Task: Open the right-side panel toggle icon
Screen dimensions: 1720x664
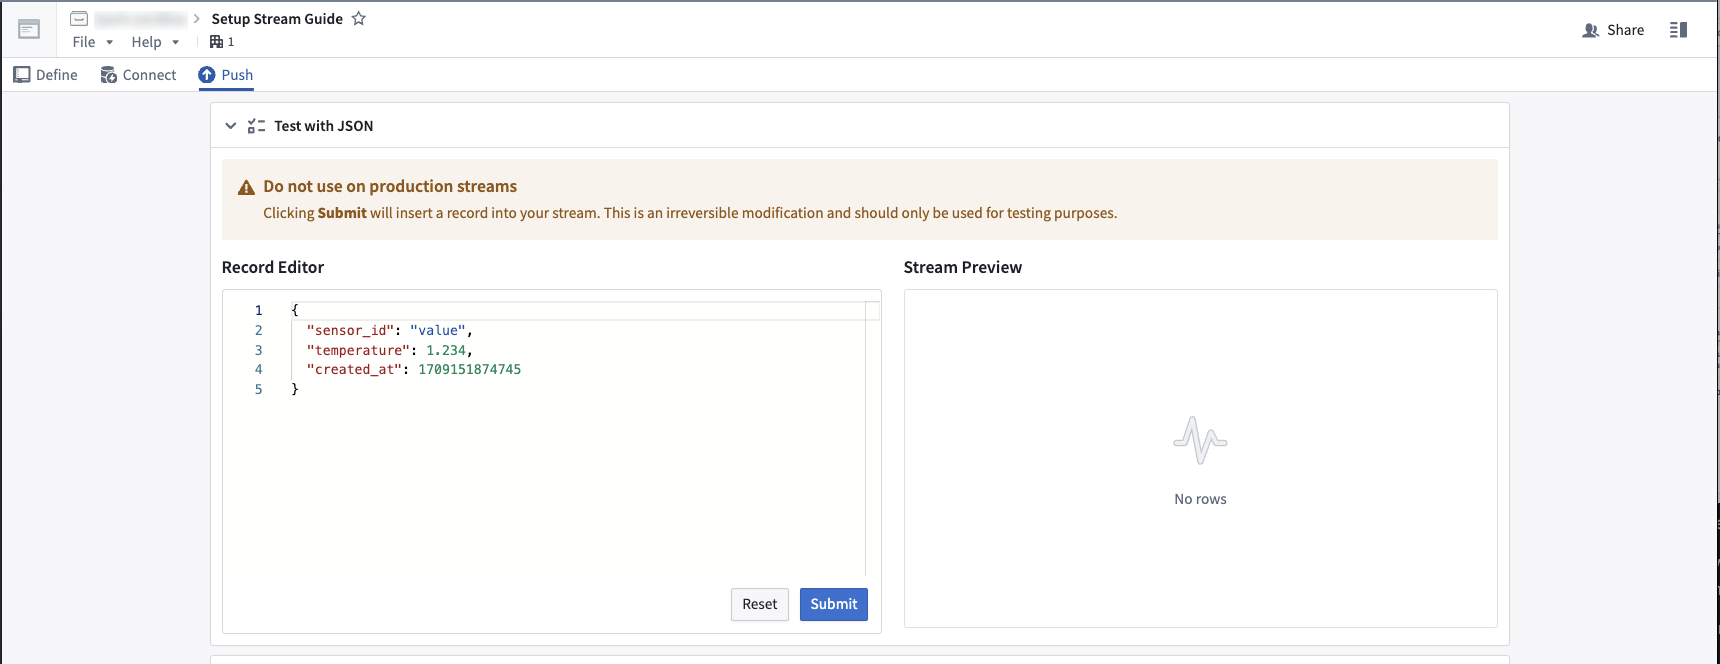Action: pyautogui.click(x=1679, y=30)
